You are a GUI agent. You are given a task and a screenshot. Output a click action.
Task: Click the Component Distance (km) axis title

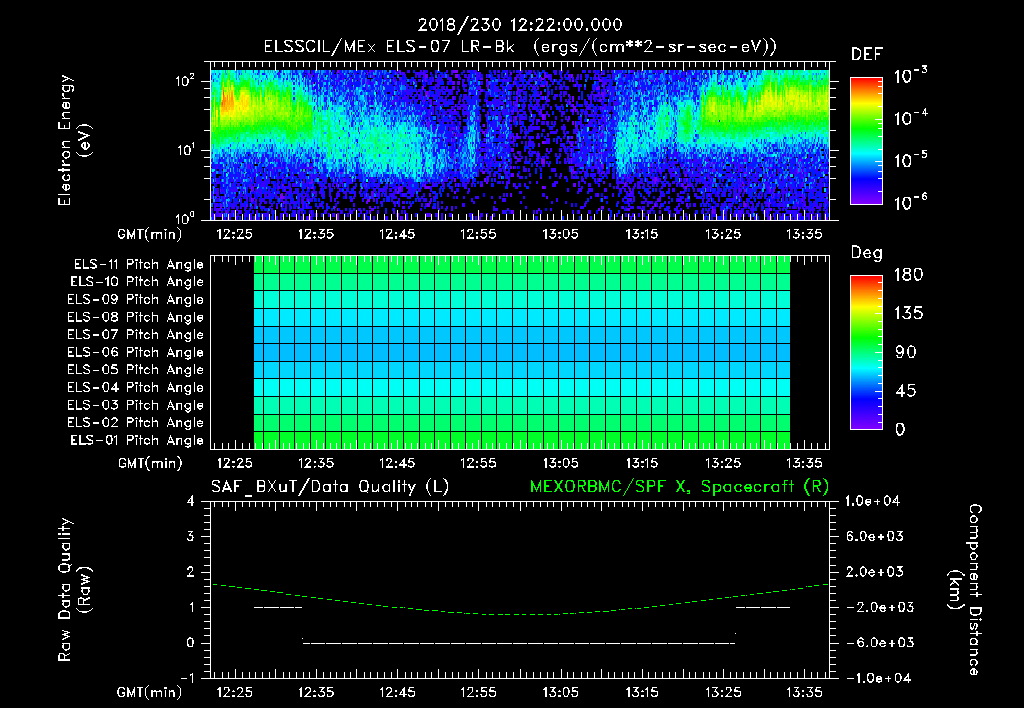(x=965, y=589)
